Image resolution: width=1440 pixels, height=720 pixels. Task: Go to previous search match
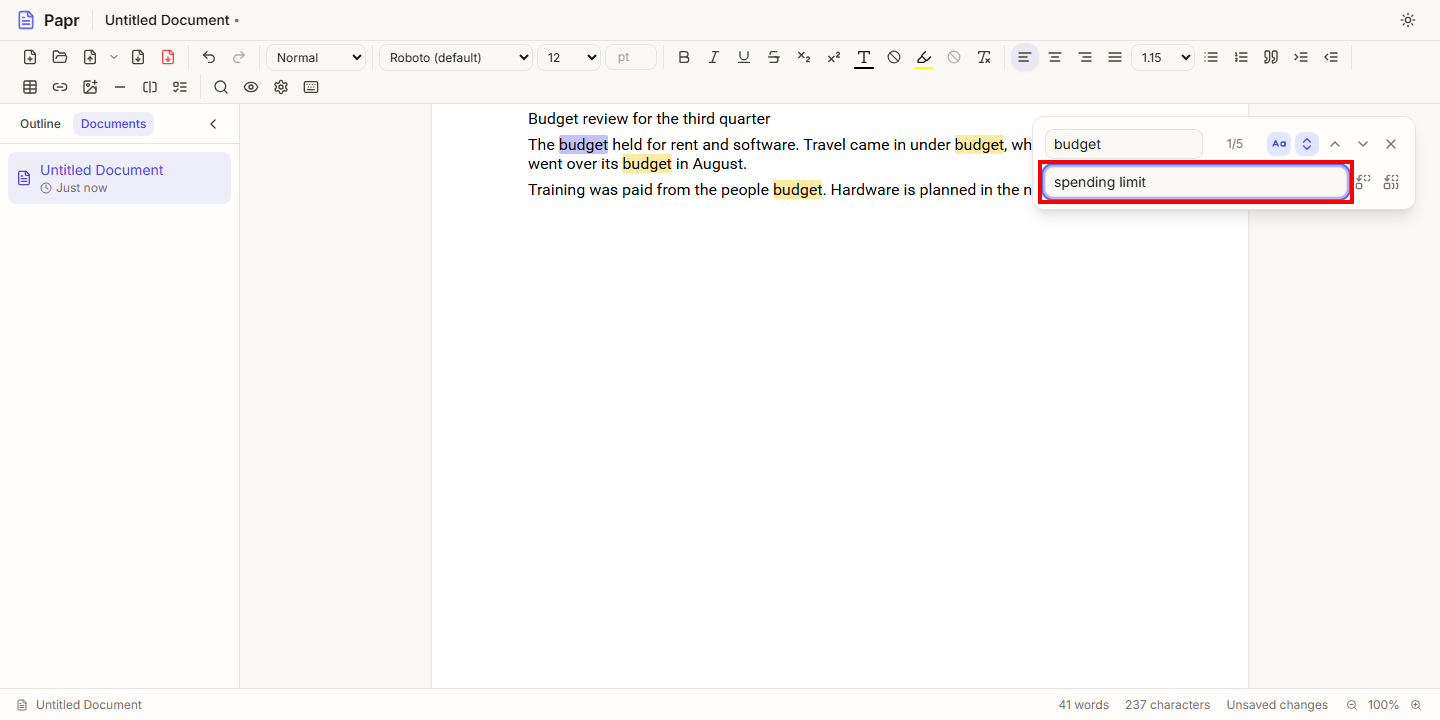point(1335,144)
